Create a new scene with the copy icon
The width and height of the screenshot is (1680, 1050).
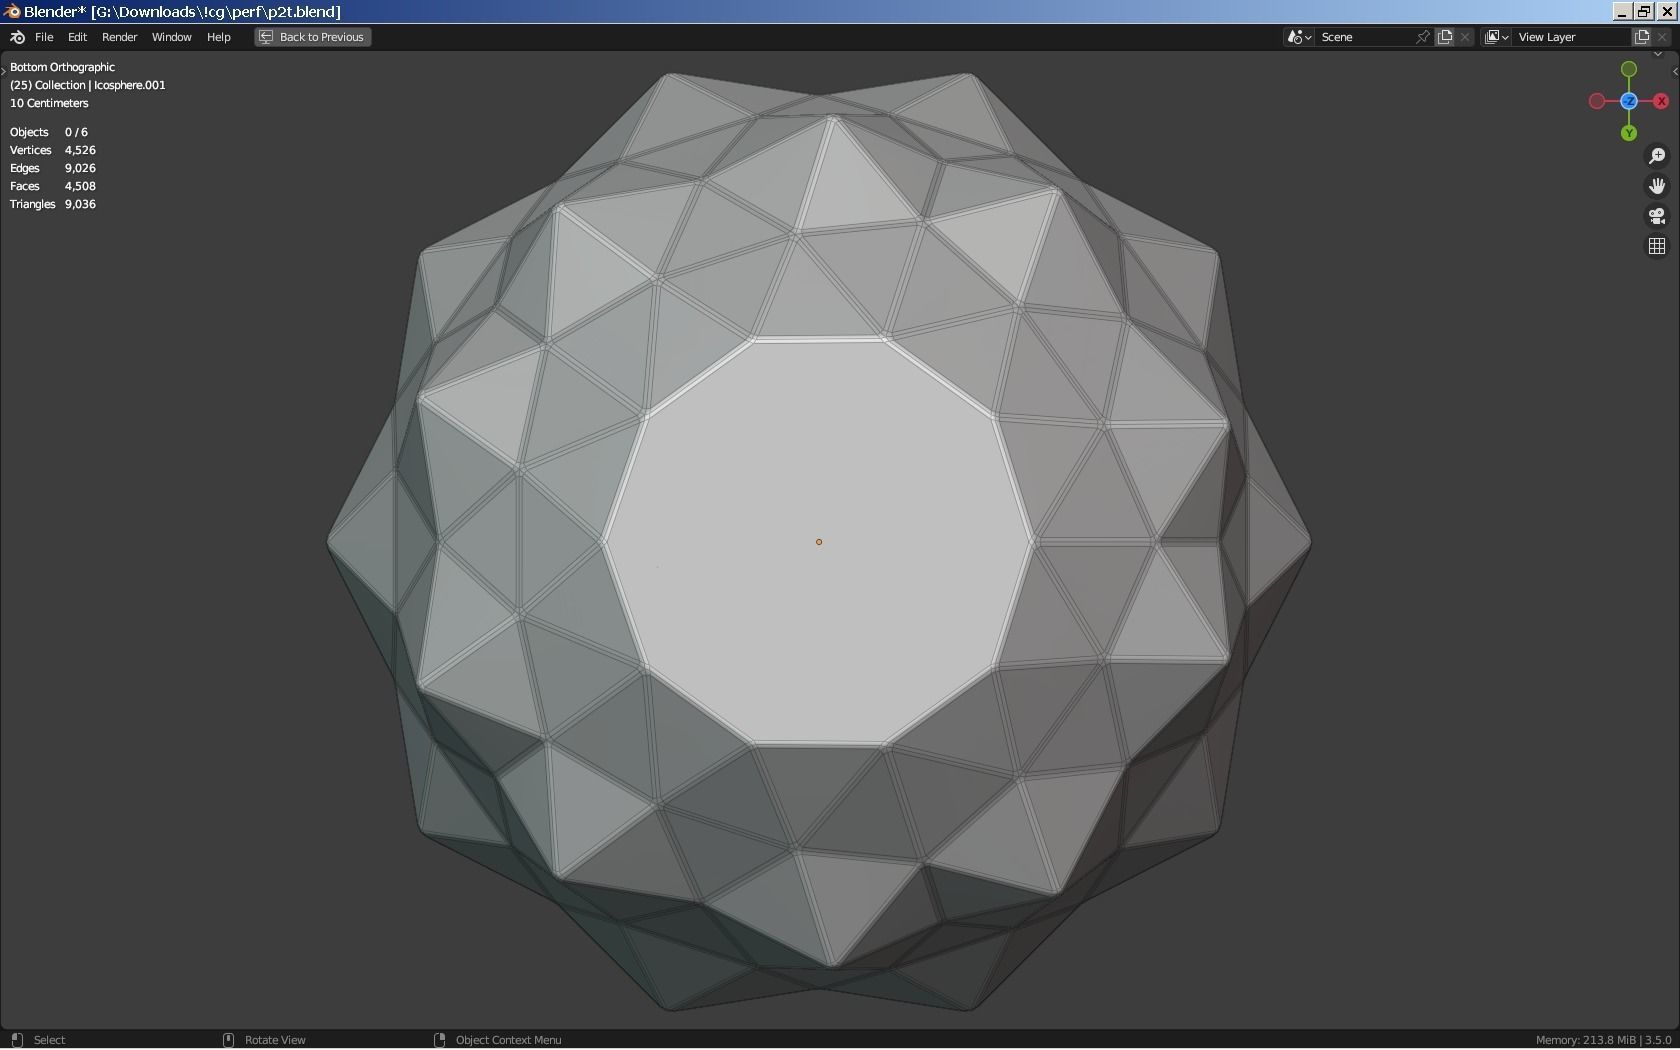coord(1445,37)
